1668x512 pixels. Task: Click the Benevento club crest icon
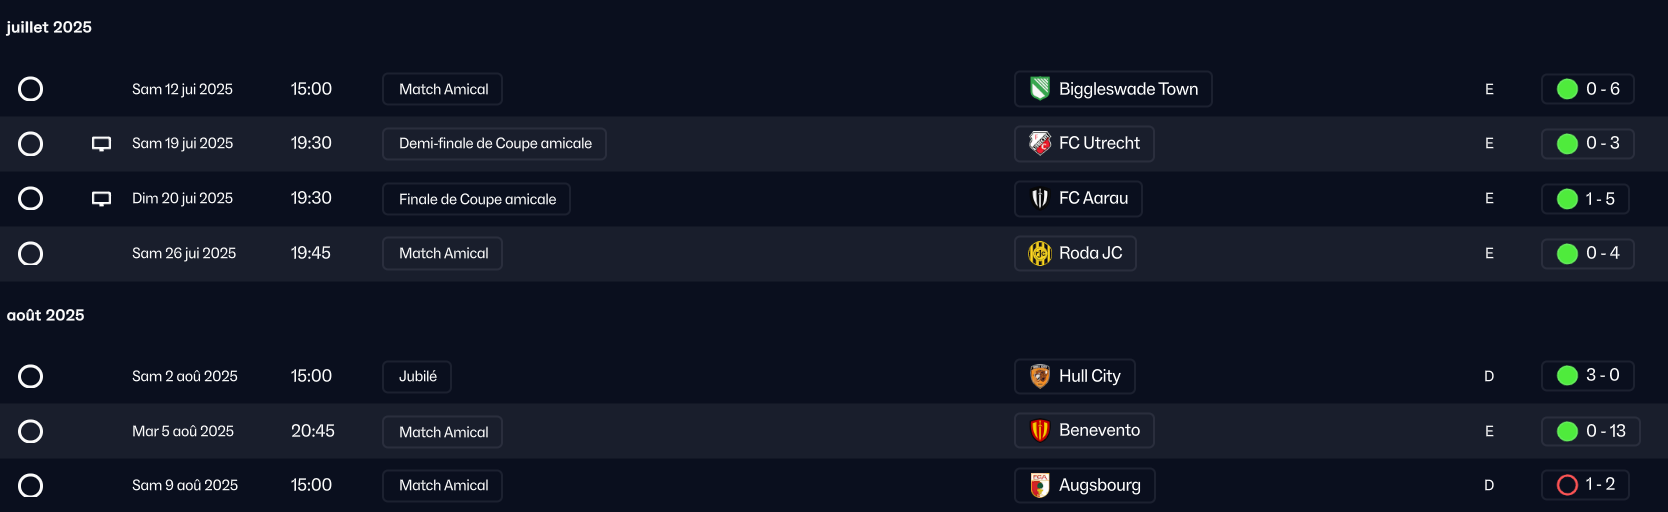[1040, 430]
